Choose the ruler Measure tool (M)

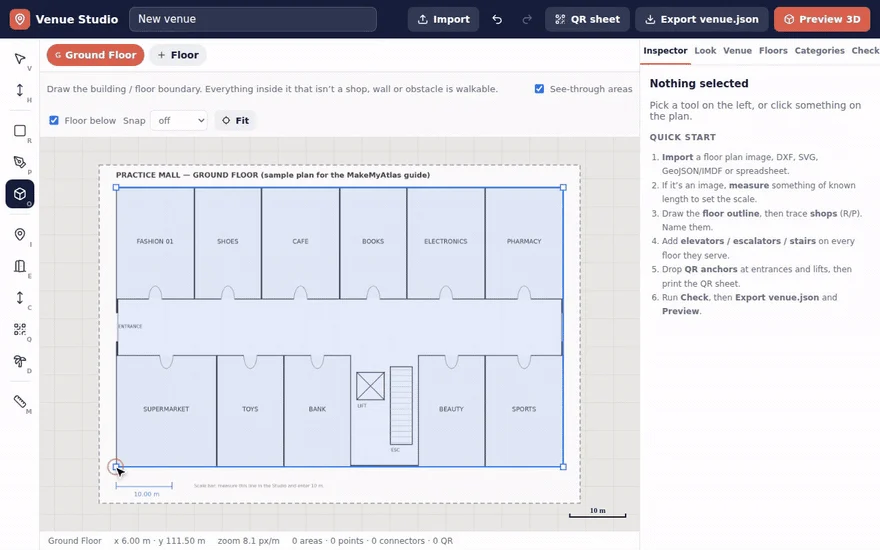coord(20,401)
